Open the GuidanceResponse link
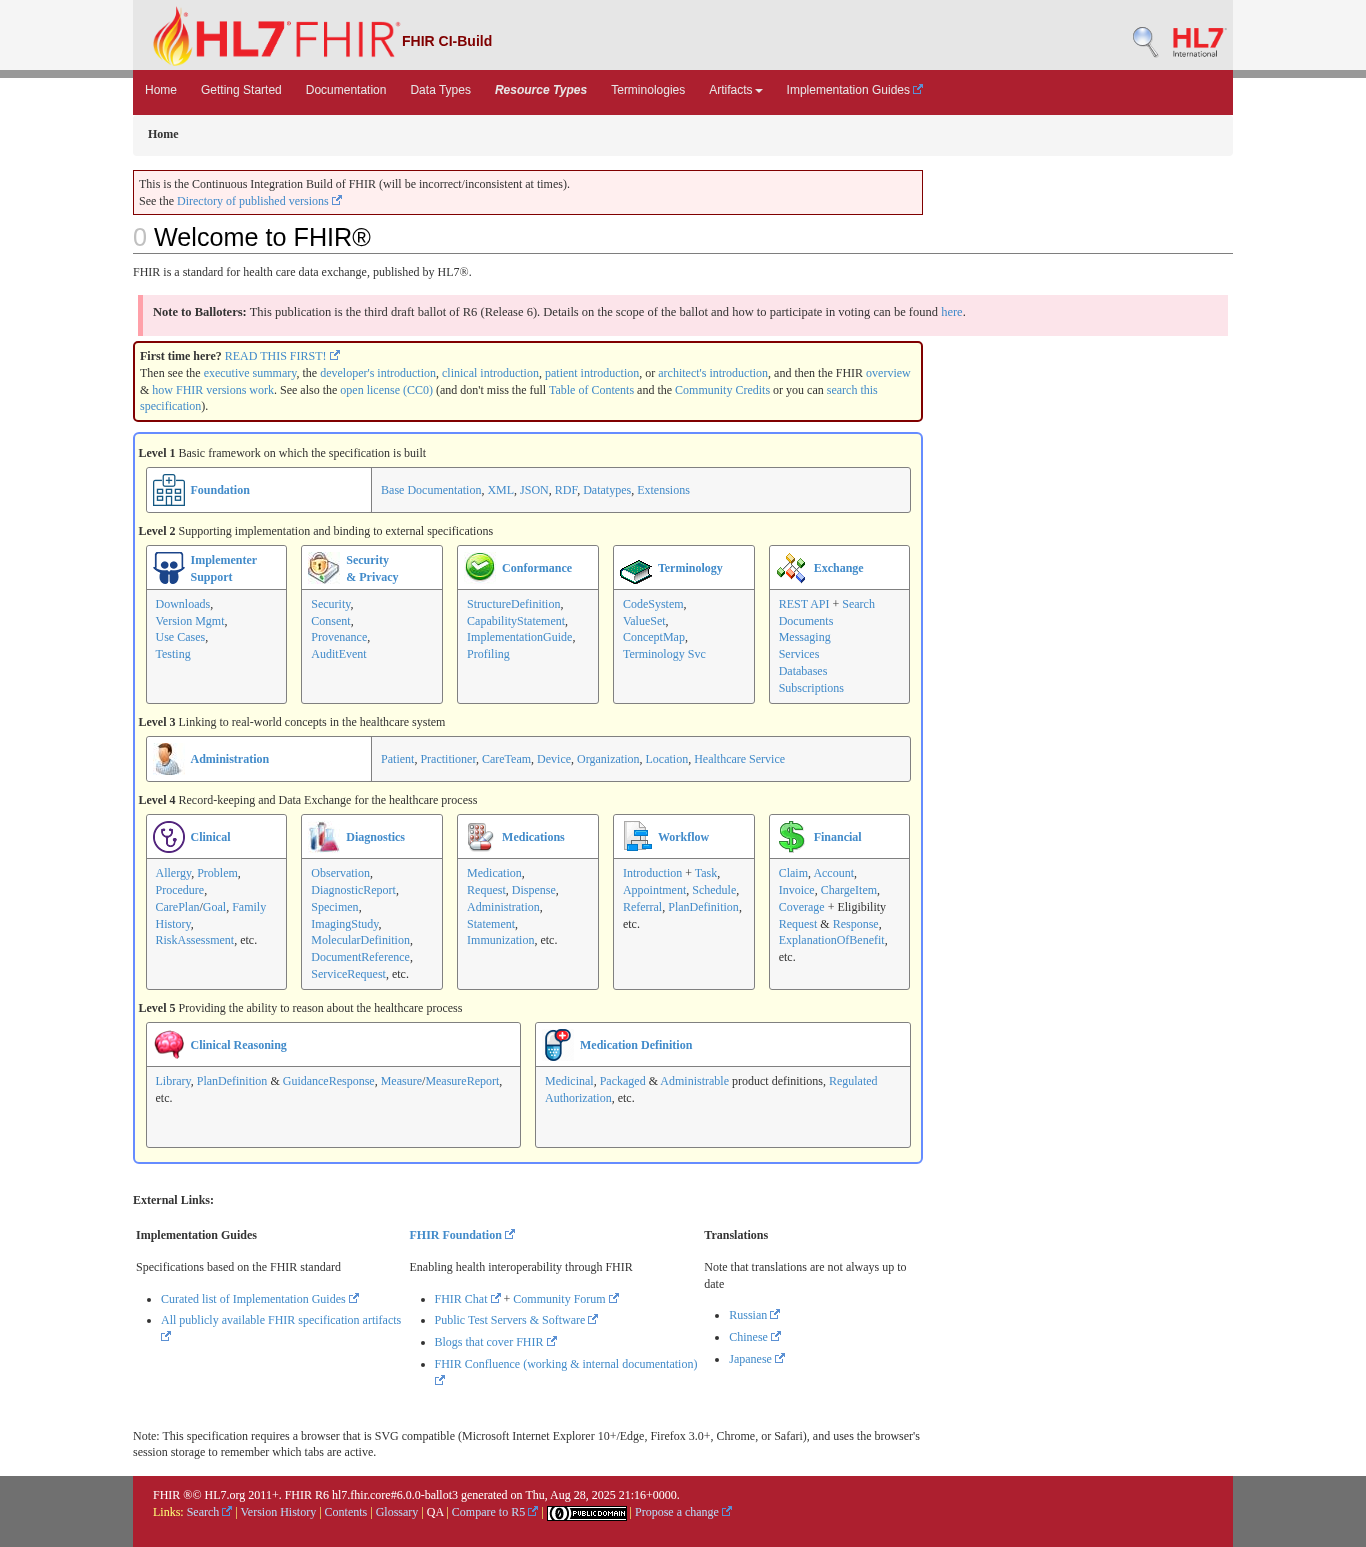 328,1081
